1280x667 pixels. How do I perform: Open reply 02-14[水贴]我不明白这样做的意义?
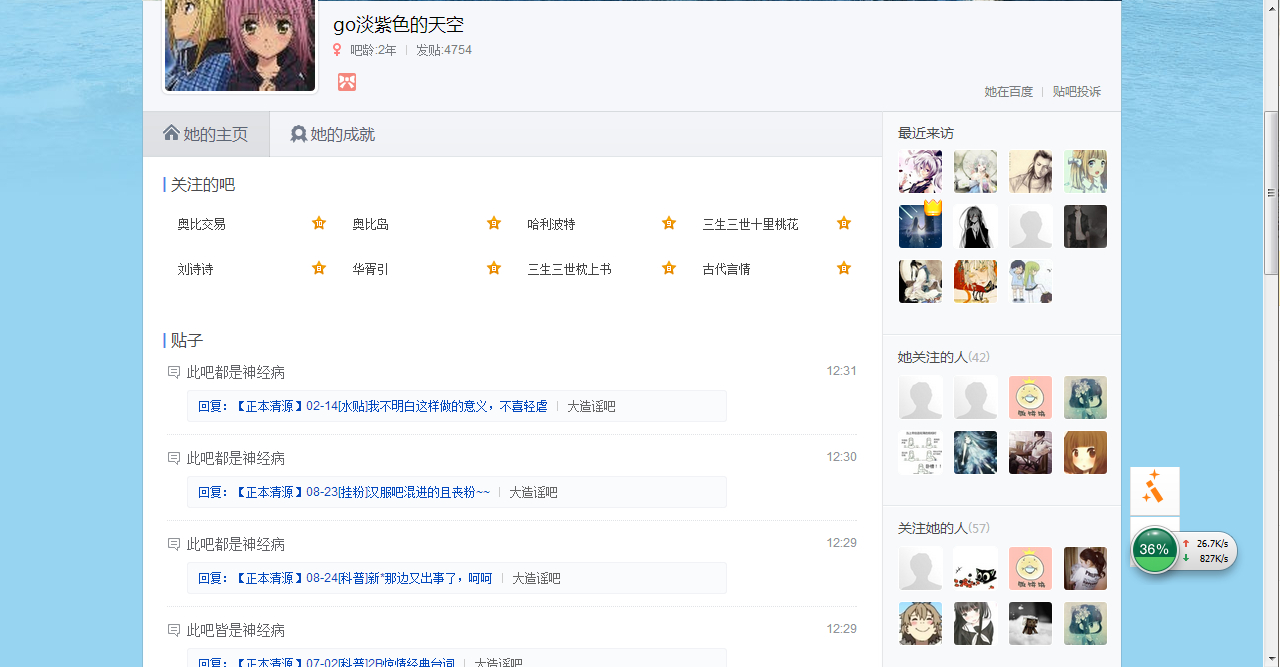[x=373, y=406]
